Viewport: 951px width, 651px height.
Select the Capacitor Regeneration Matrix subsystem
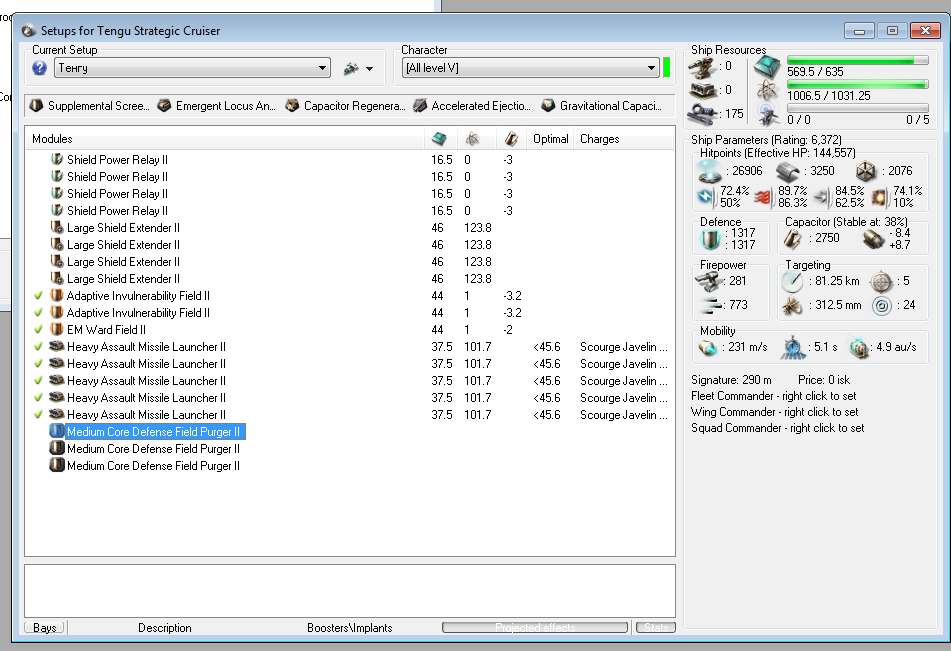(x=345, y=106)
